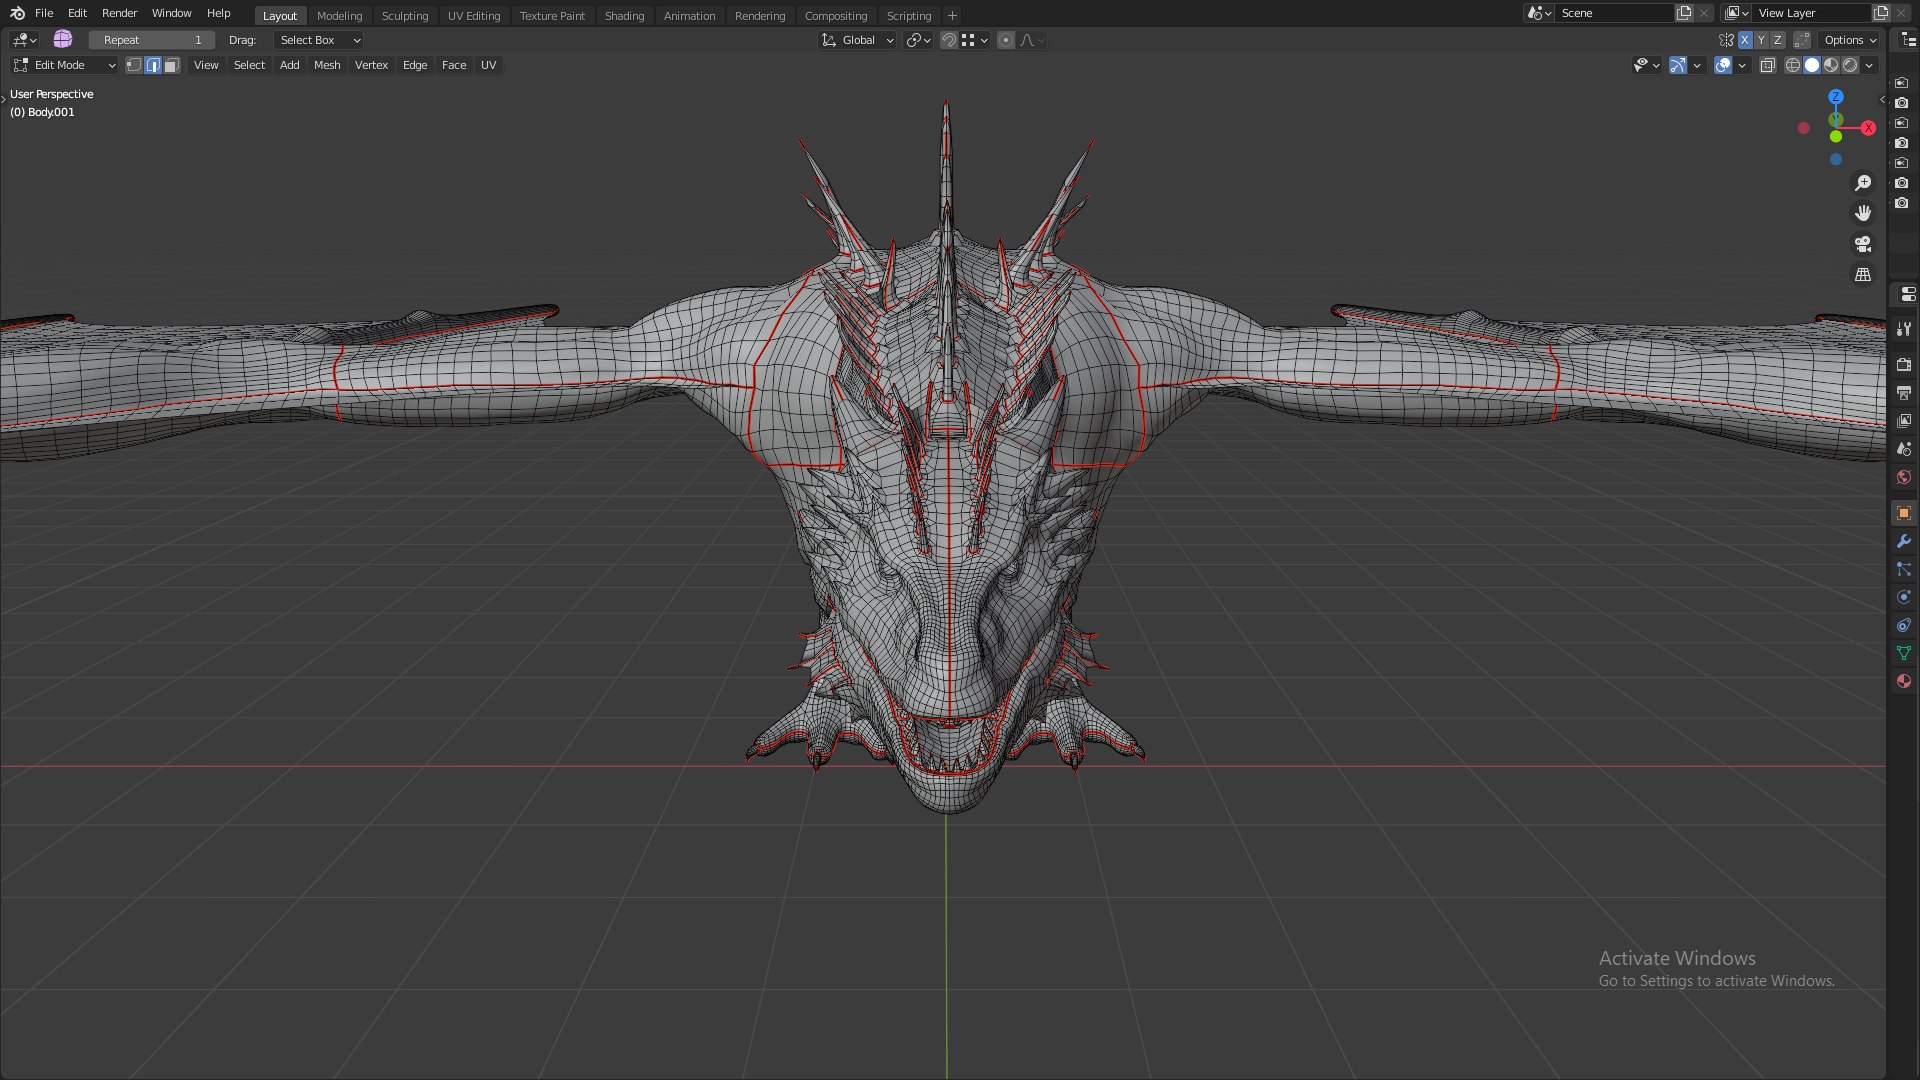Toggle viewport gizmos
Viewport: 1920px width, 1080px height.
[x=1678, y=65]
